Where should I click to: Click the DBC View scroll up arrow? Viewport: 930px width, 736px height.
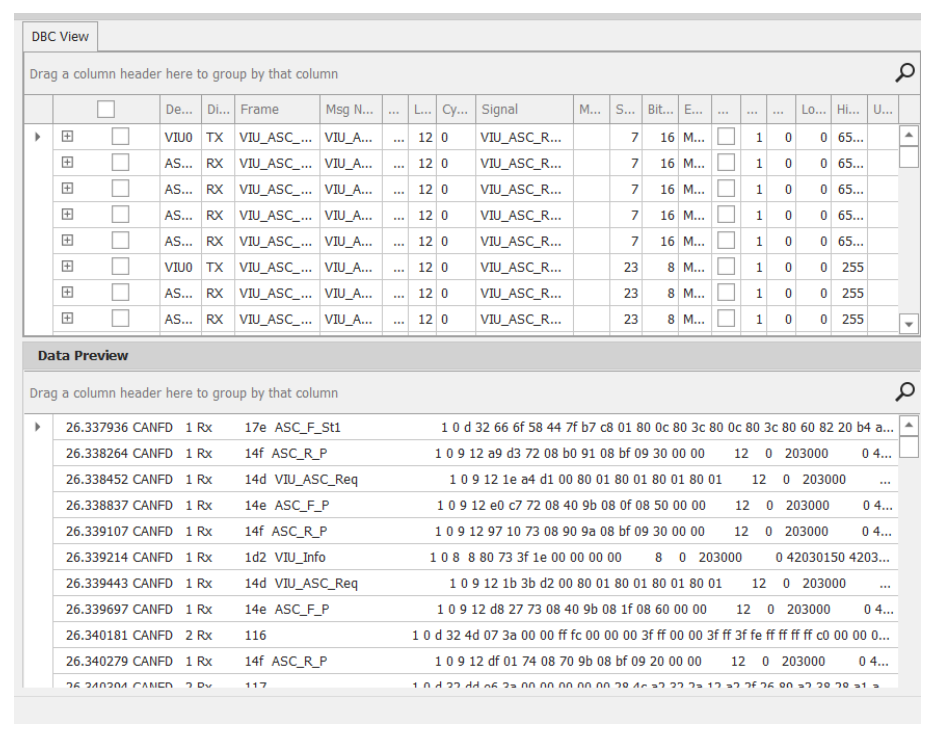point(909,135)
